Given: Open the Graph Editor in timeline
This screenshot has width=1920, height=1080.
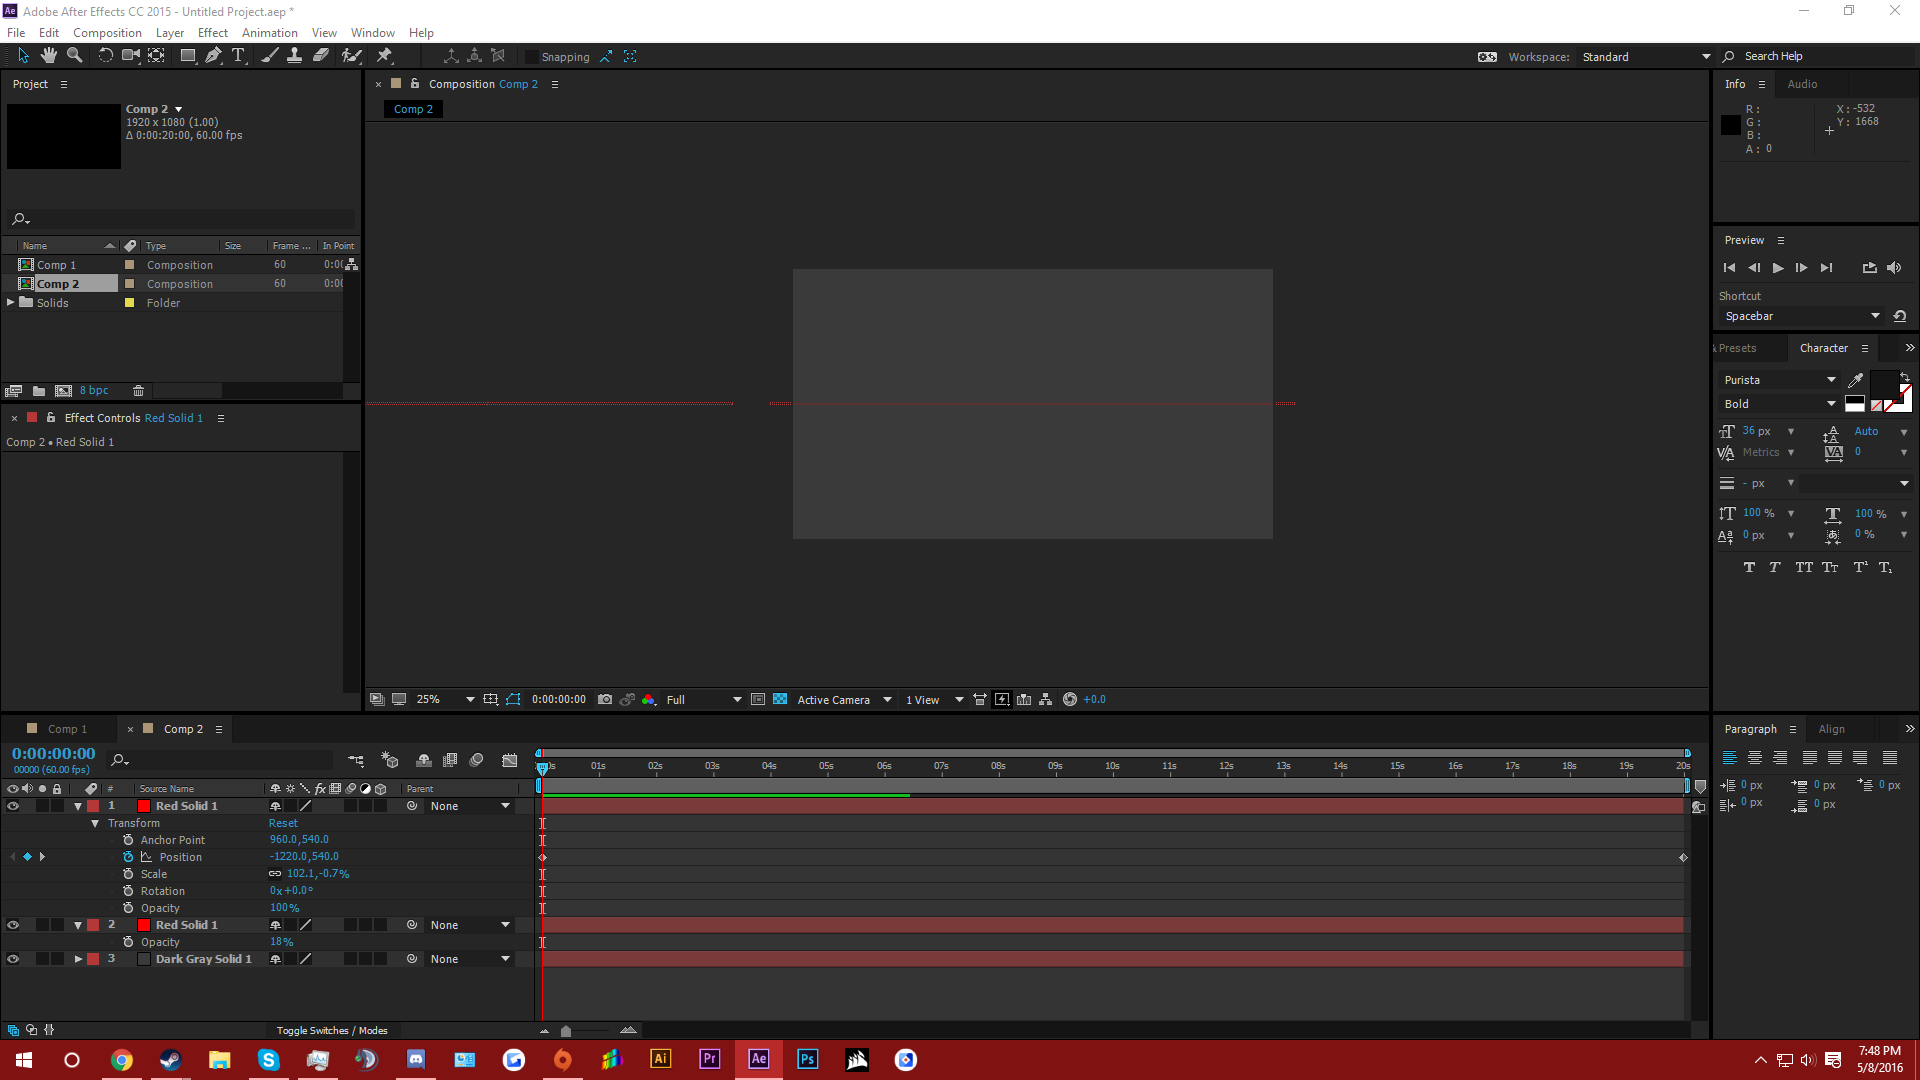Looking at the screenshot, I should click(510, 761).
